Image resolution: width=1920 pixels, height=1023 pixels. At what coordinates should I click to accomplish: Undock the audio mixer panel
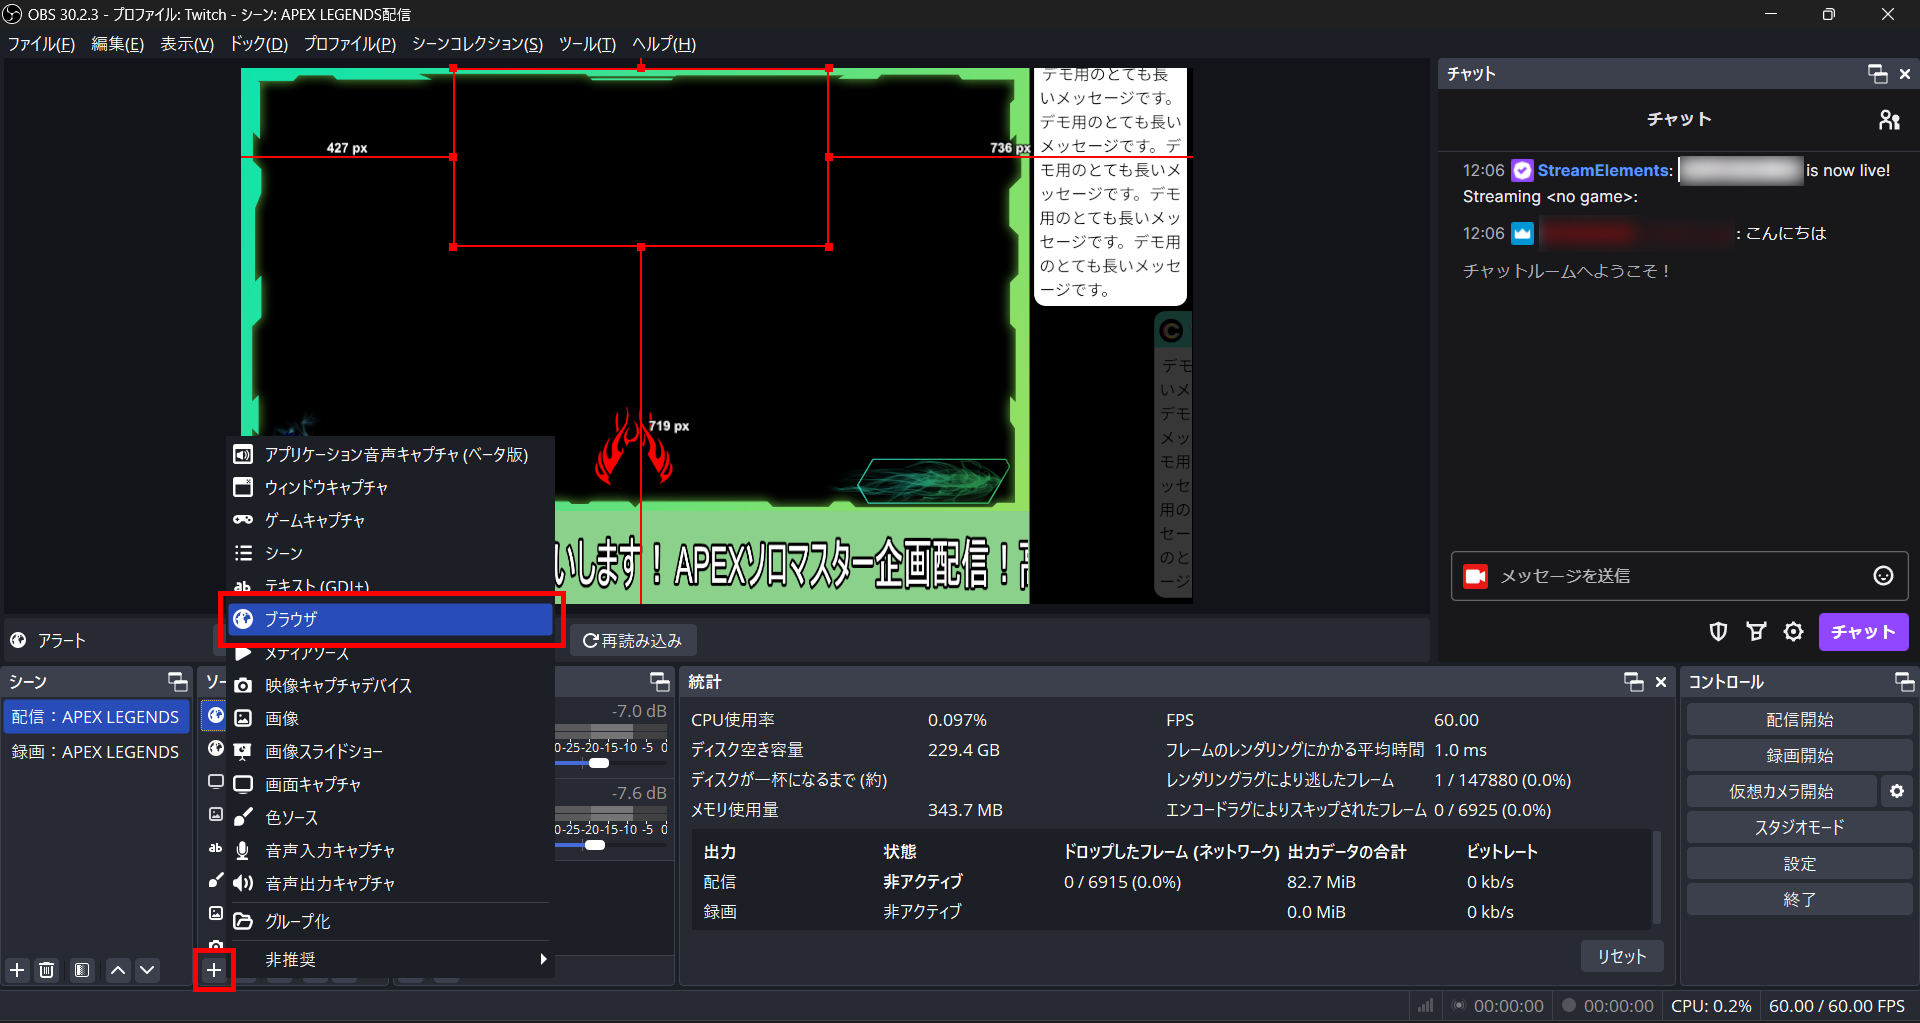660,682
